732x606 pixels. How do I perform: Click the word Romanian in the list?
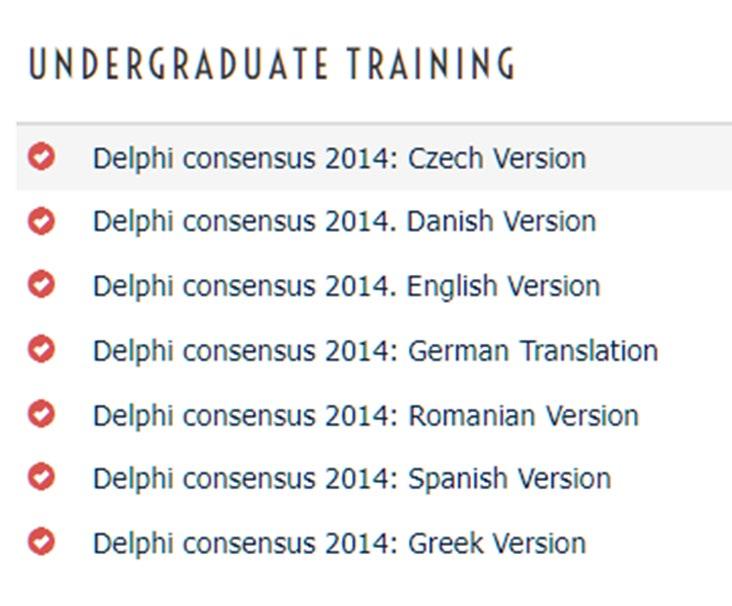pos(472,416)
